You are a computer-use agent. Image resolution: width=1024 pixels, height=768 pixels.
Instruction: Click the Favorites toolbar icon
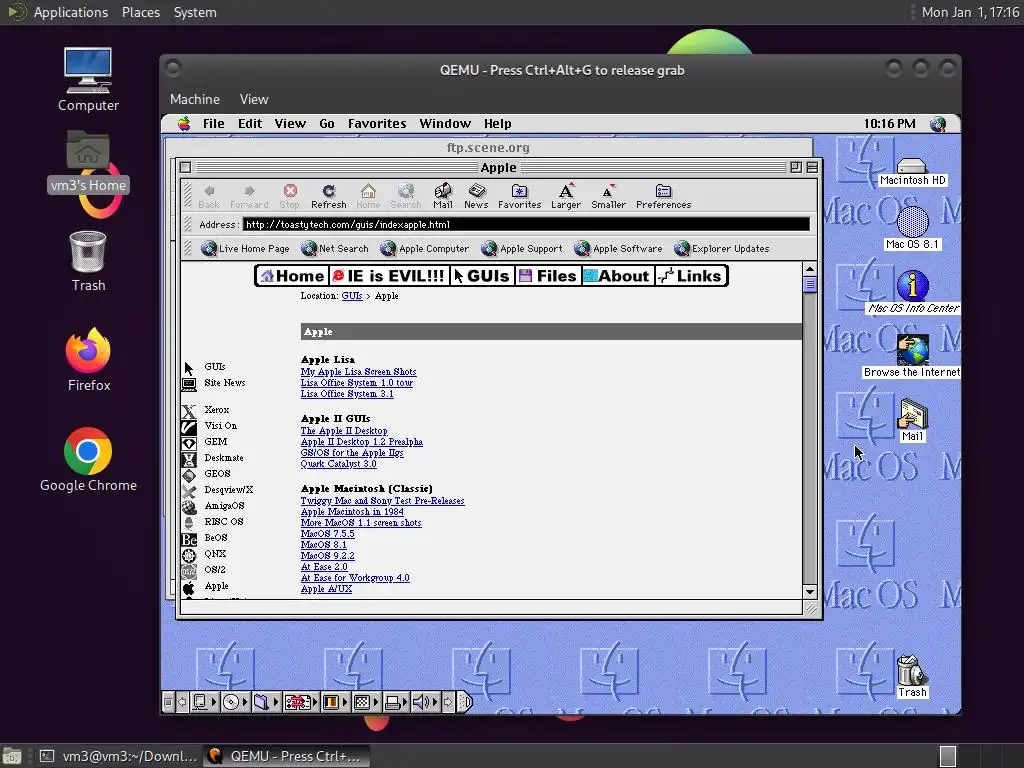pyautogui.click(x=519, y=191)
